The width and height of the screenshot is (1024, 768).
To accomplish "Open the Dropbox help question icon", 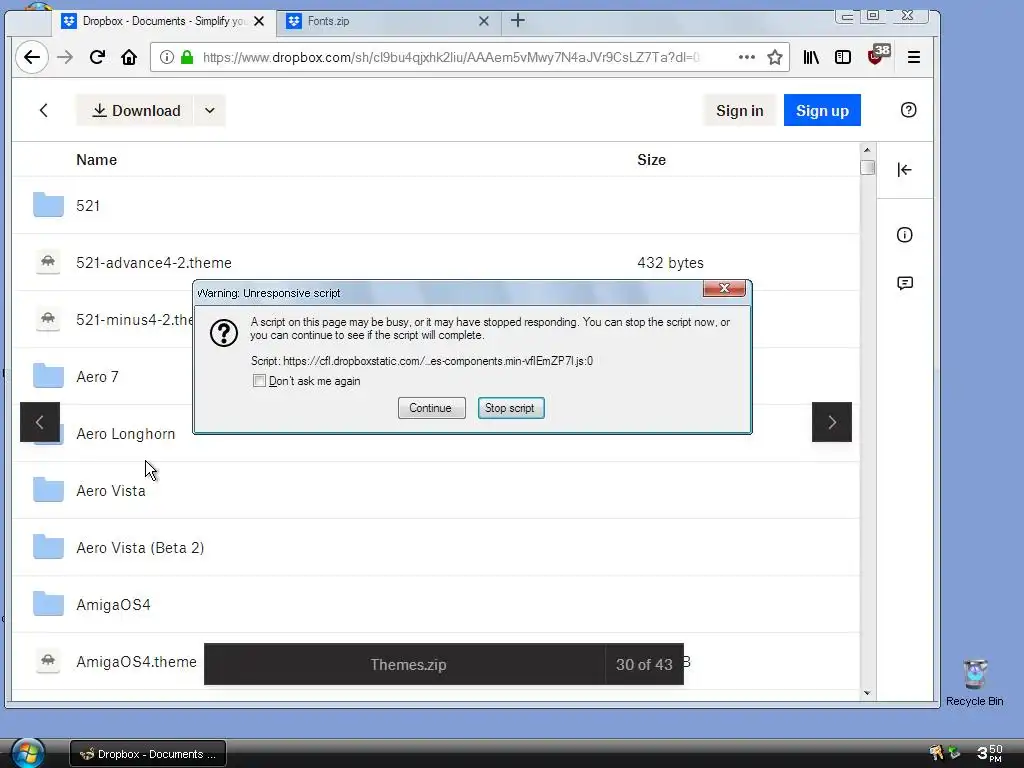I will 908,110.
